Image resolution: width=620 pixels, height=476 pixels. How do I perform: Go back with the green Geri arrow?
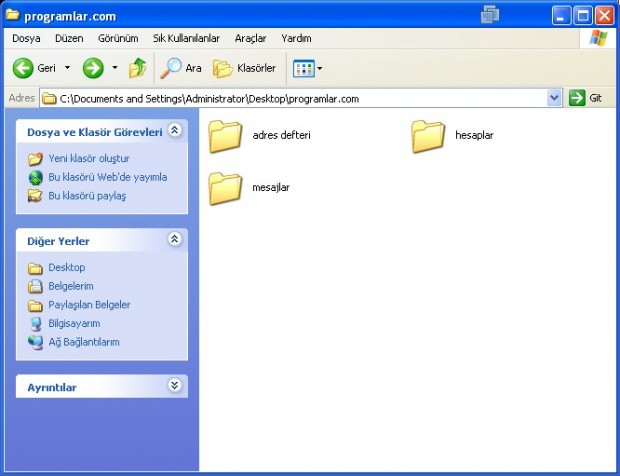23,68
